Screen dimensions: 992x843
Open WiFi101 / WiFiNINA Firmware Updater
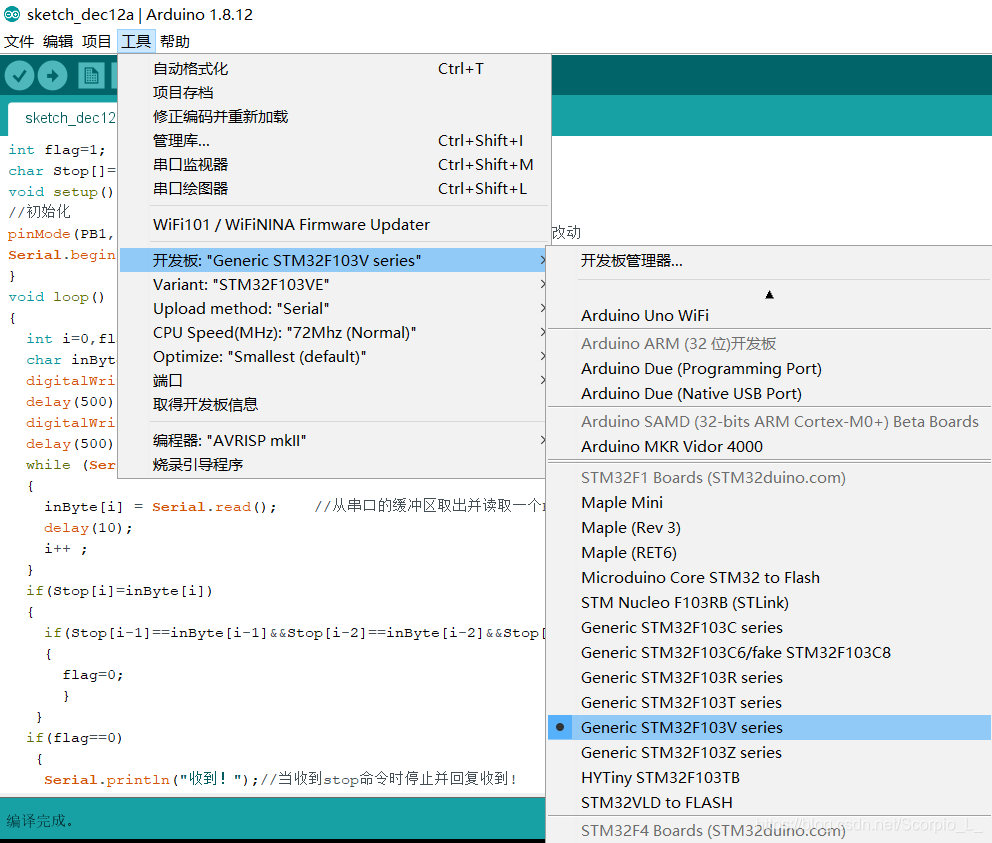(333, 225)
